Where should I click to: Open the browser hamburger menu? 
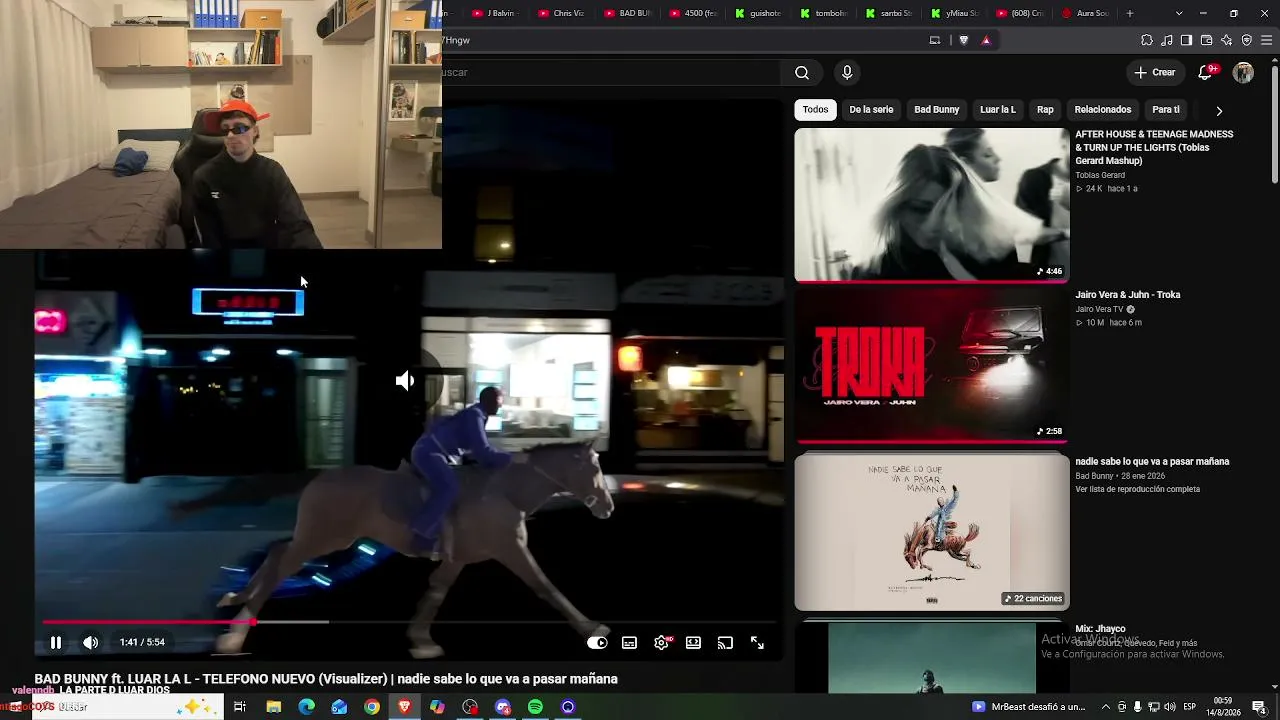[1266, 40]
